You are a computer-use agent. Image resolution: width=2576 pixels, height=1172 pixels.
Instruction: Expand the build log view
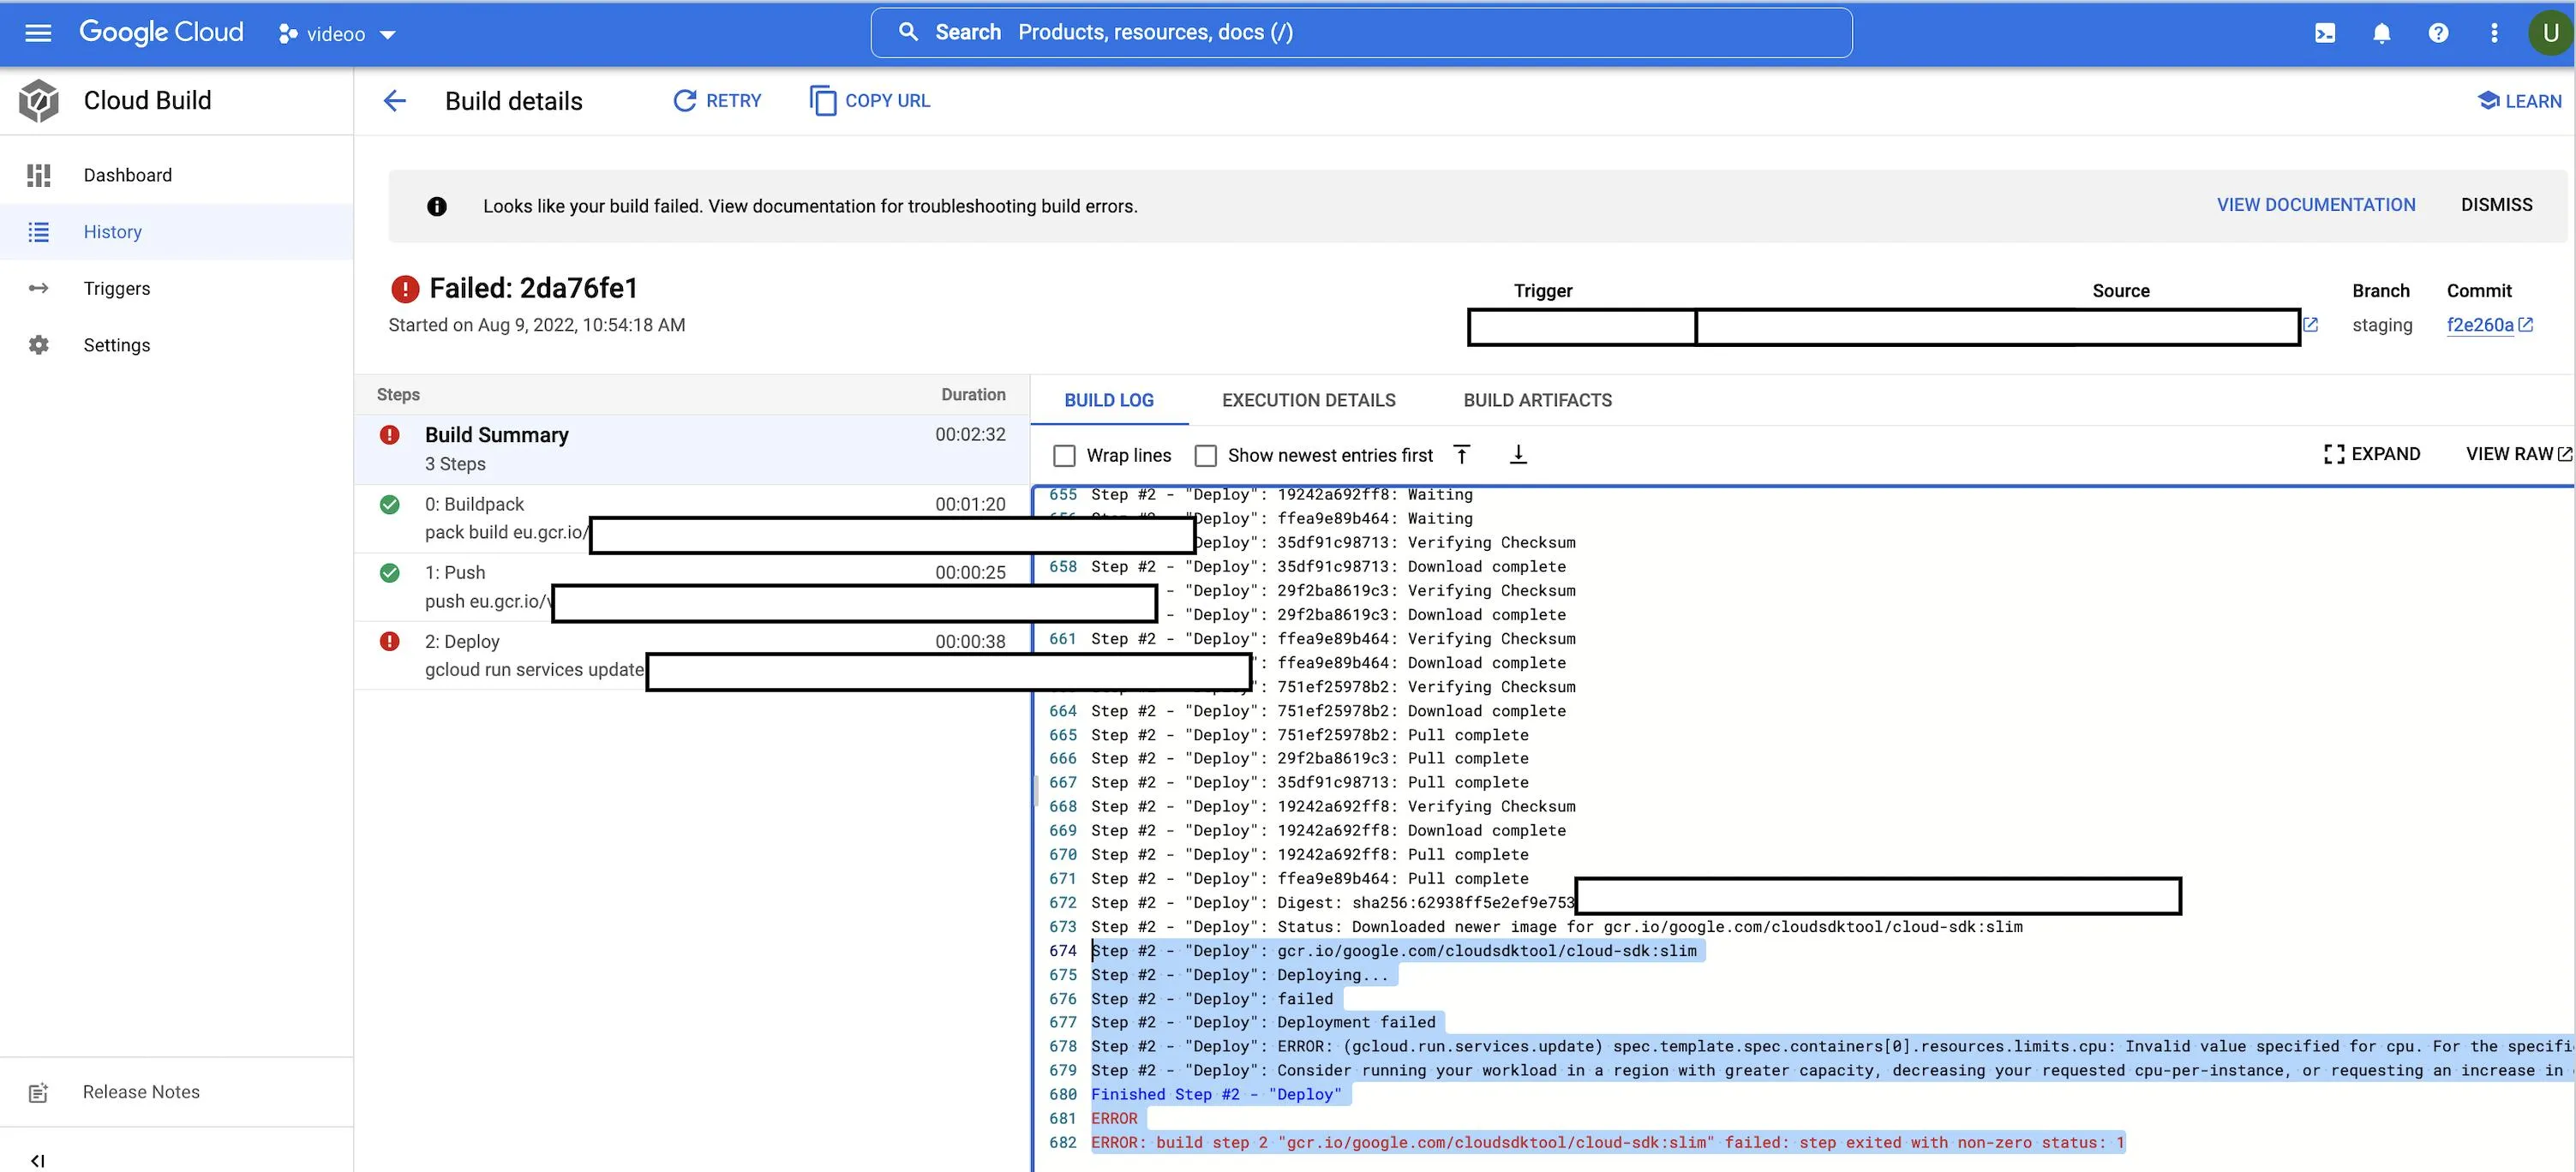[x=2372, y=454]
